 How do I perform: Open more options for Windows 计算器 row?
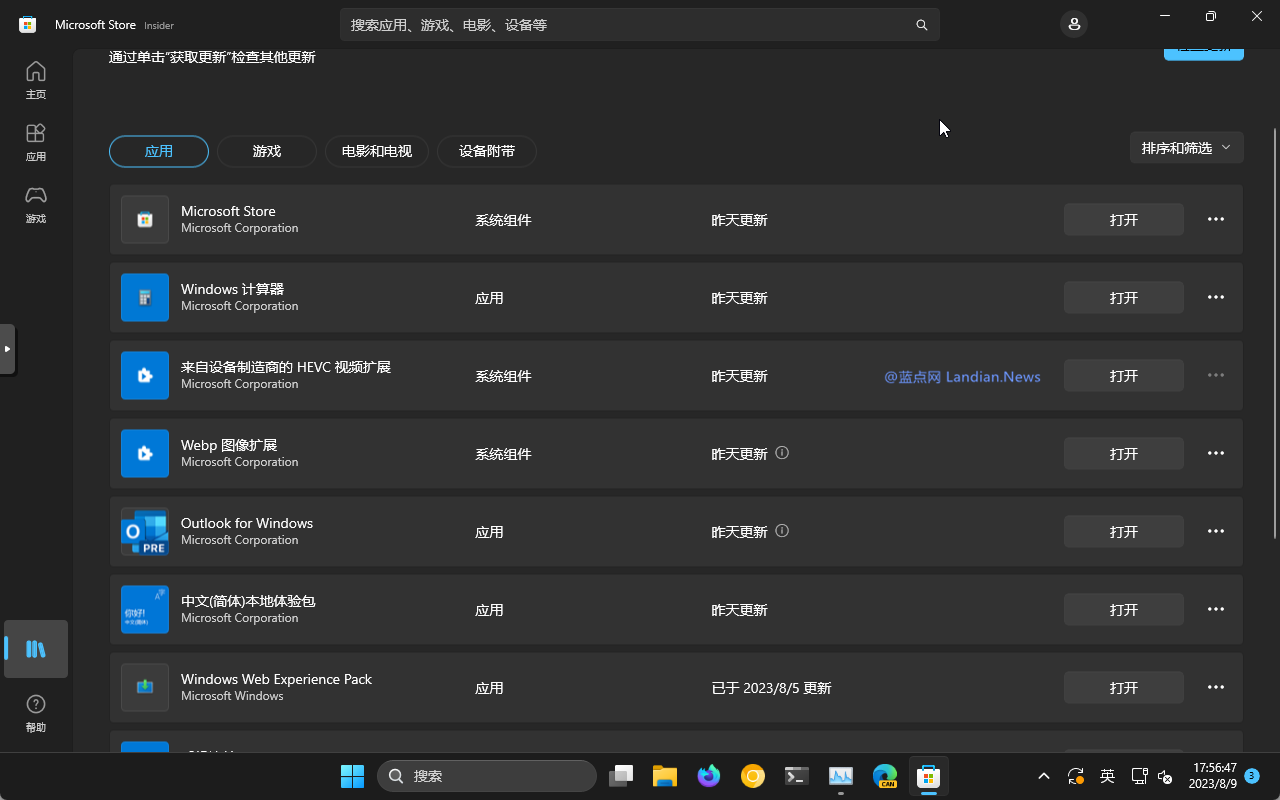pos(1216,297)
